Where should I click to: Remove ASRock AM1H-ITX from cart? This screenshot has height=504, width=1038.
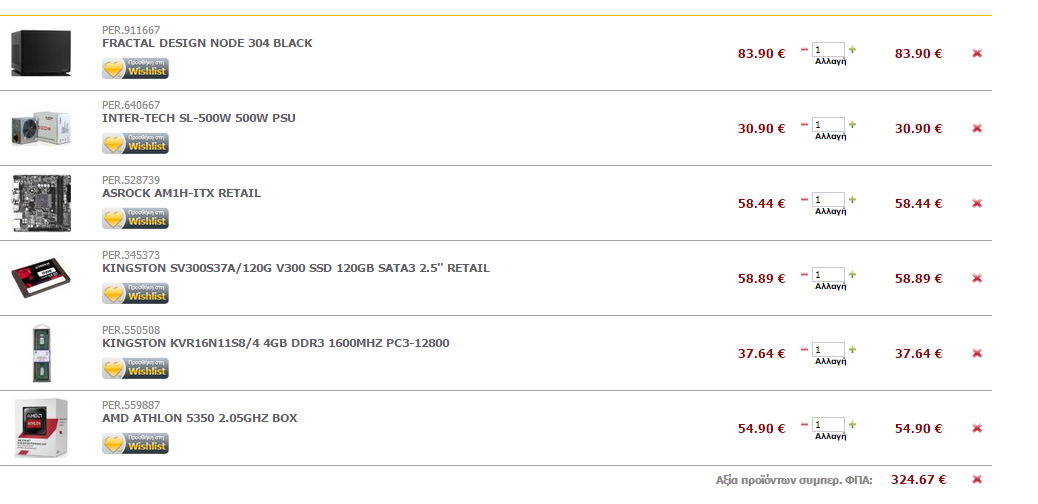point(976,203)
